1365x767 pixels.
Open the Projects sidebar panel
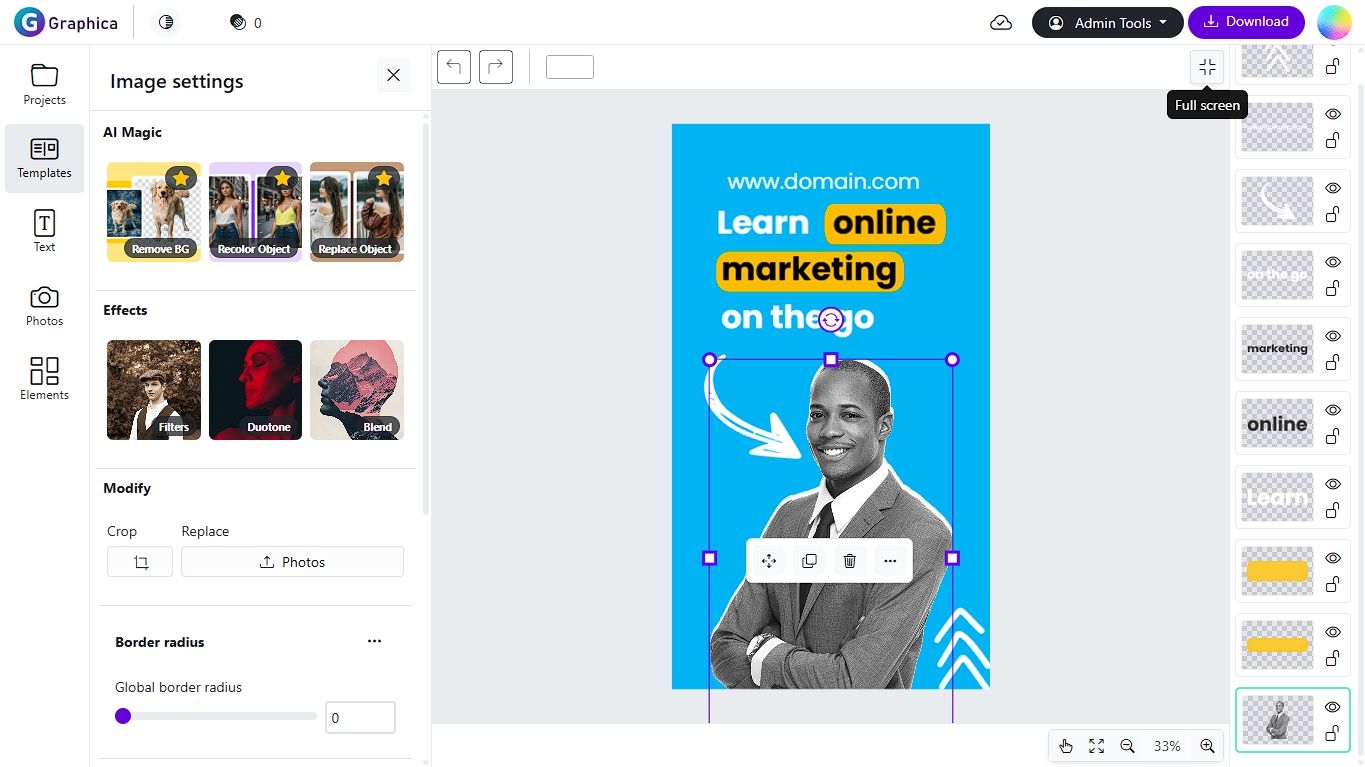(x=45, y=84)
